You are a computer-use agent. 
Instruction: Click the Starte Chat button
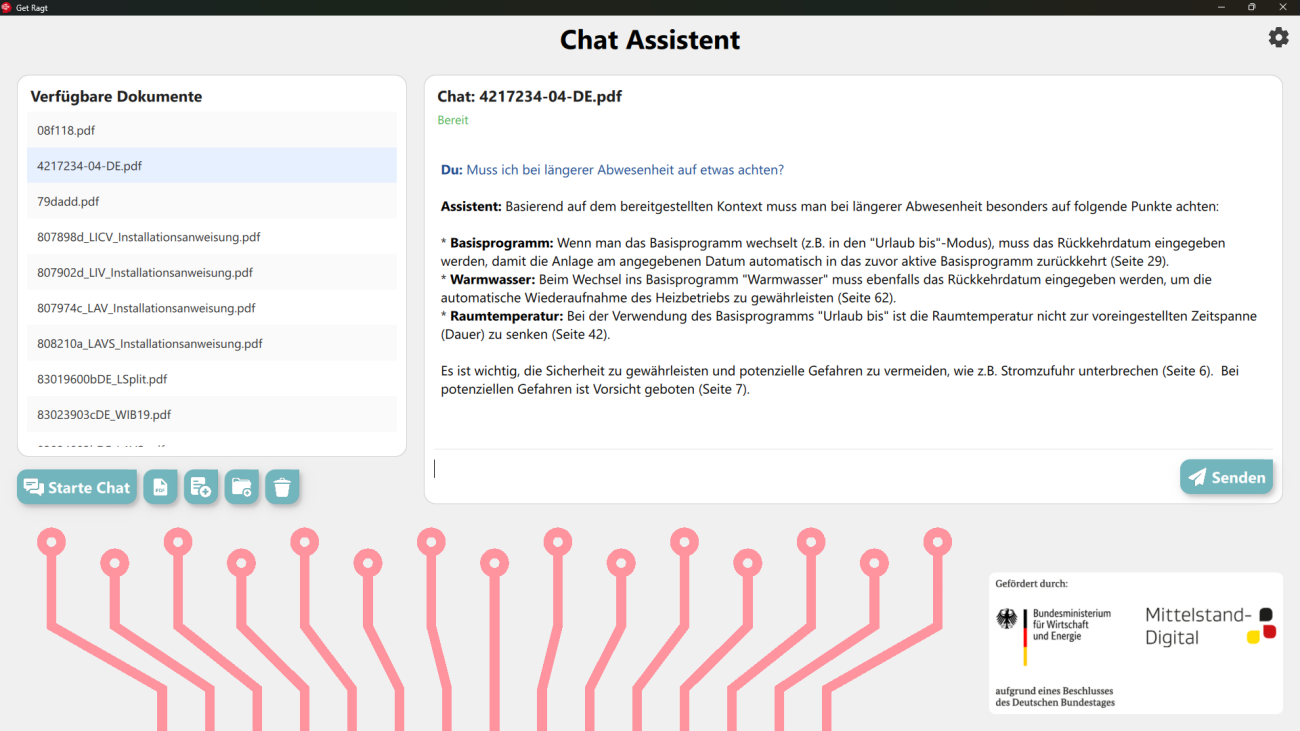pyautogui.click(x=77, y=487)
